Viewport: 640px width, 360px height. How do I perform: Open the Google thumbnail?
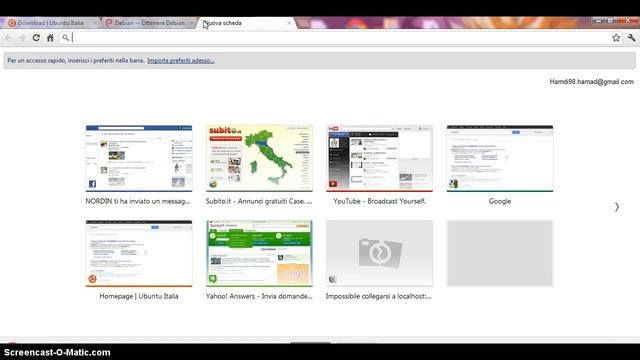click(500, 158)
